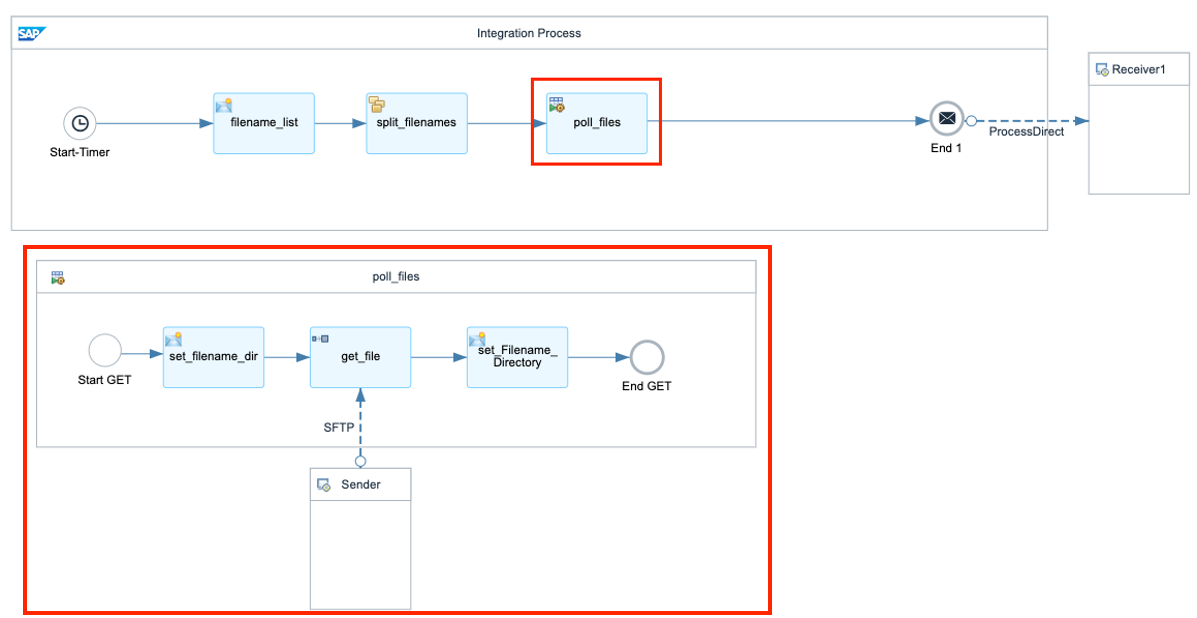This screenshot has width=1197, height=618.
Task: Select the set_Filename_Directory content modifier step
Action: 518,357
